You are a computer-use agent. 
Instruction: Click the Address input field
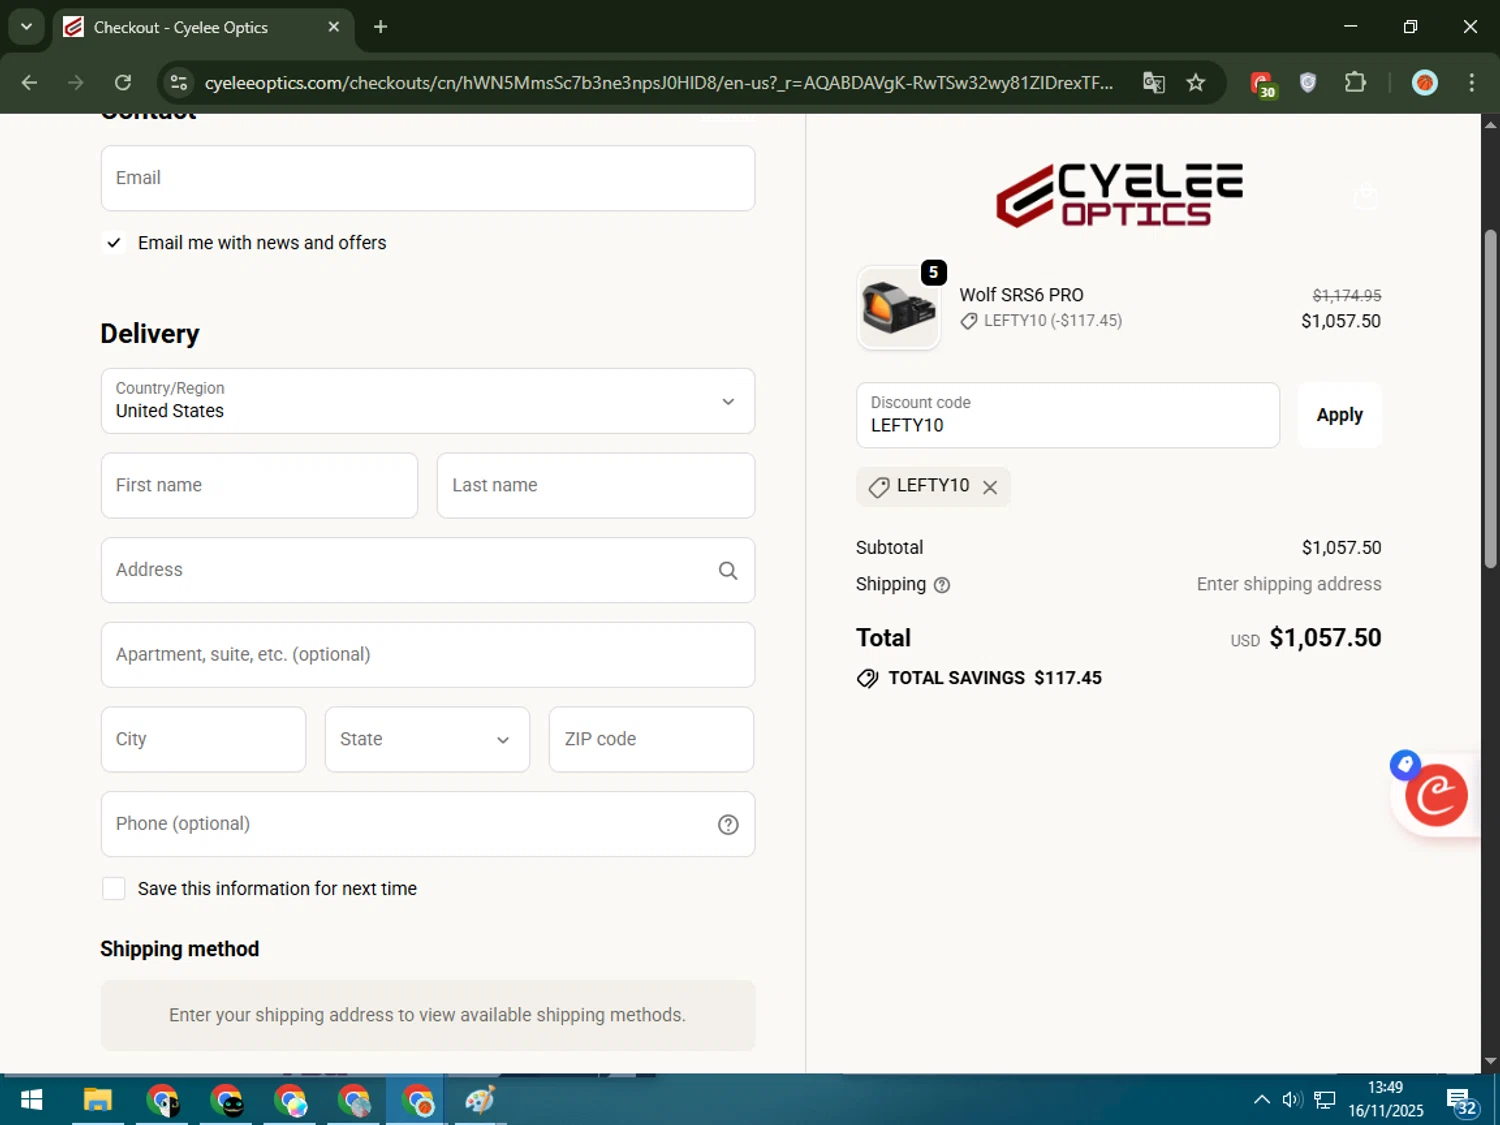coord(428,571)
